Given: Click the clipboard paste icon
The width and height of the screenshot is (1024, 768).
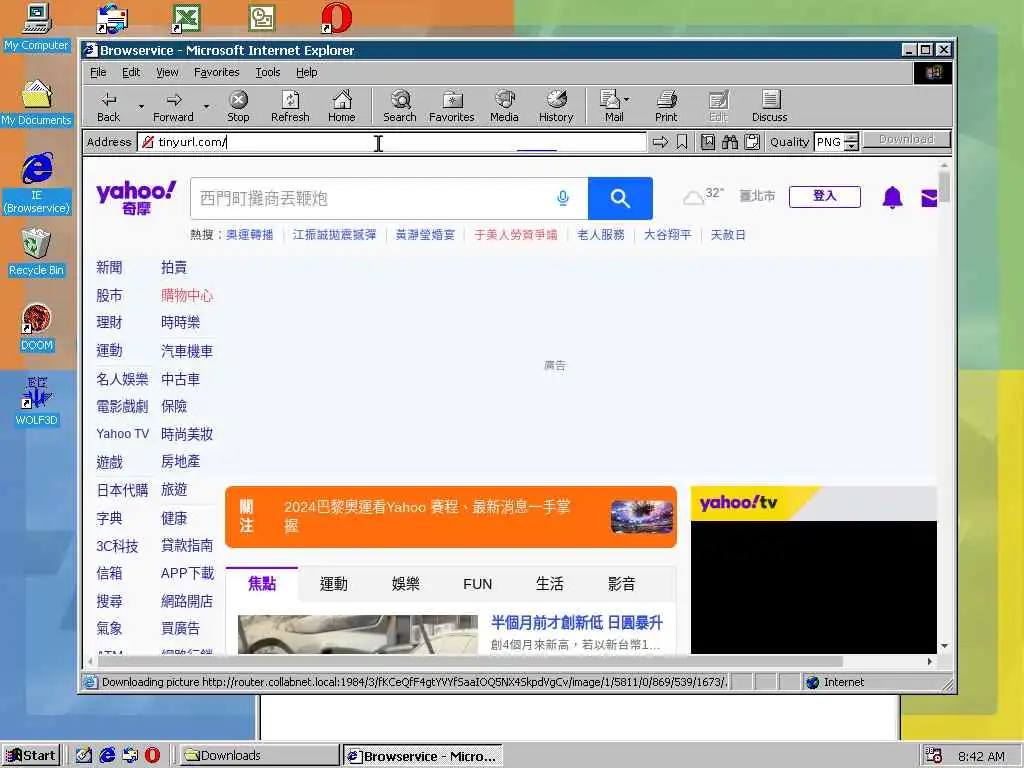Looking at the screenshot, I should coord(752,142).
